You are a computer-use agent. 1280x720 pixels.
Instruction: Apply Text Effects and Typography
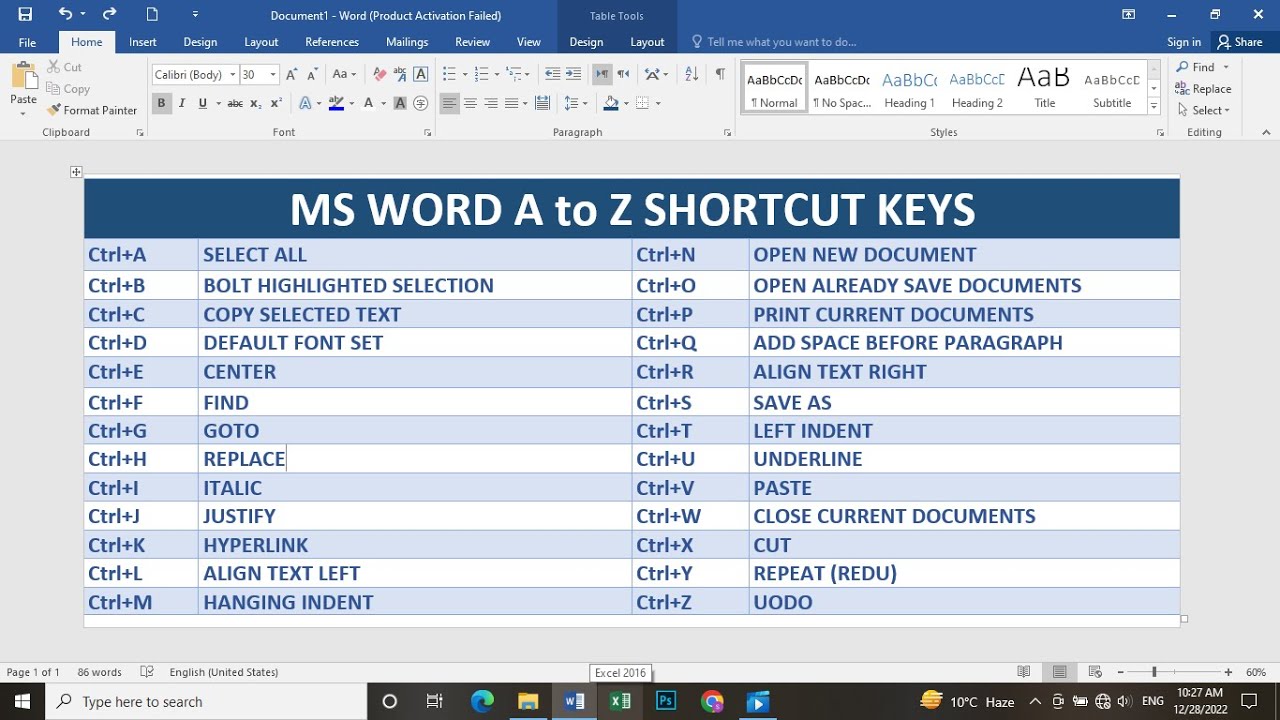point(305,103)
